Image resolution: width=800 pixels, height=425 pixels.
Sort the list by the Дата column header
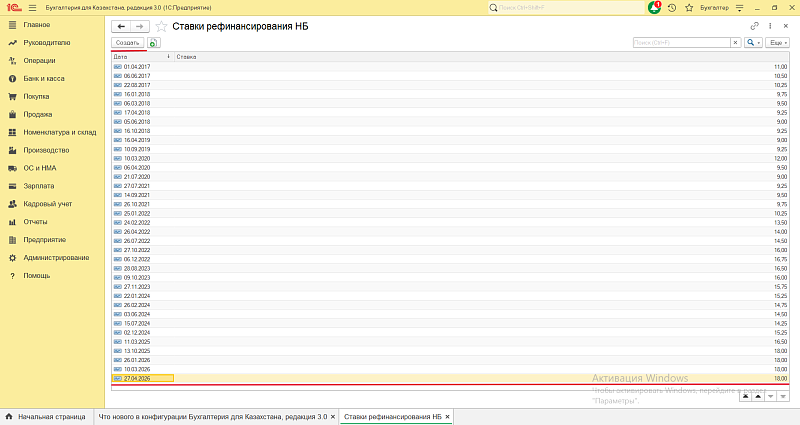[142, 57]
